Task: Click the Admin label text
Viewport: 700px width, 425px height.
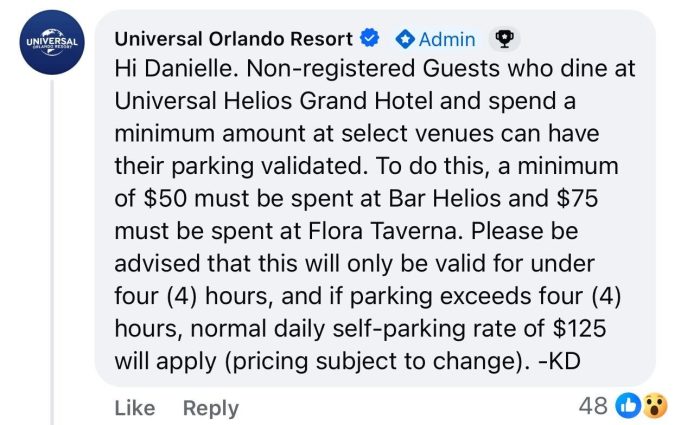Action: tap(447, 39)
